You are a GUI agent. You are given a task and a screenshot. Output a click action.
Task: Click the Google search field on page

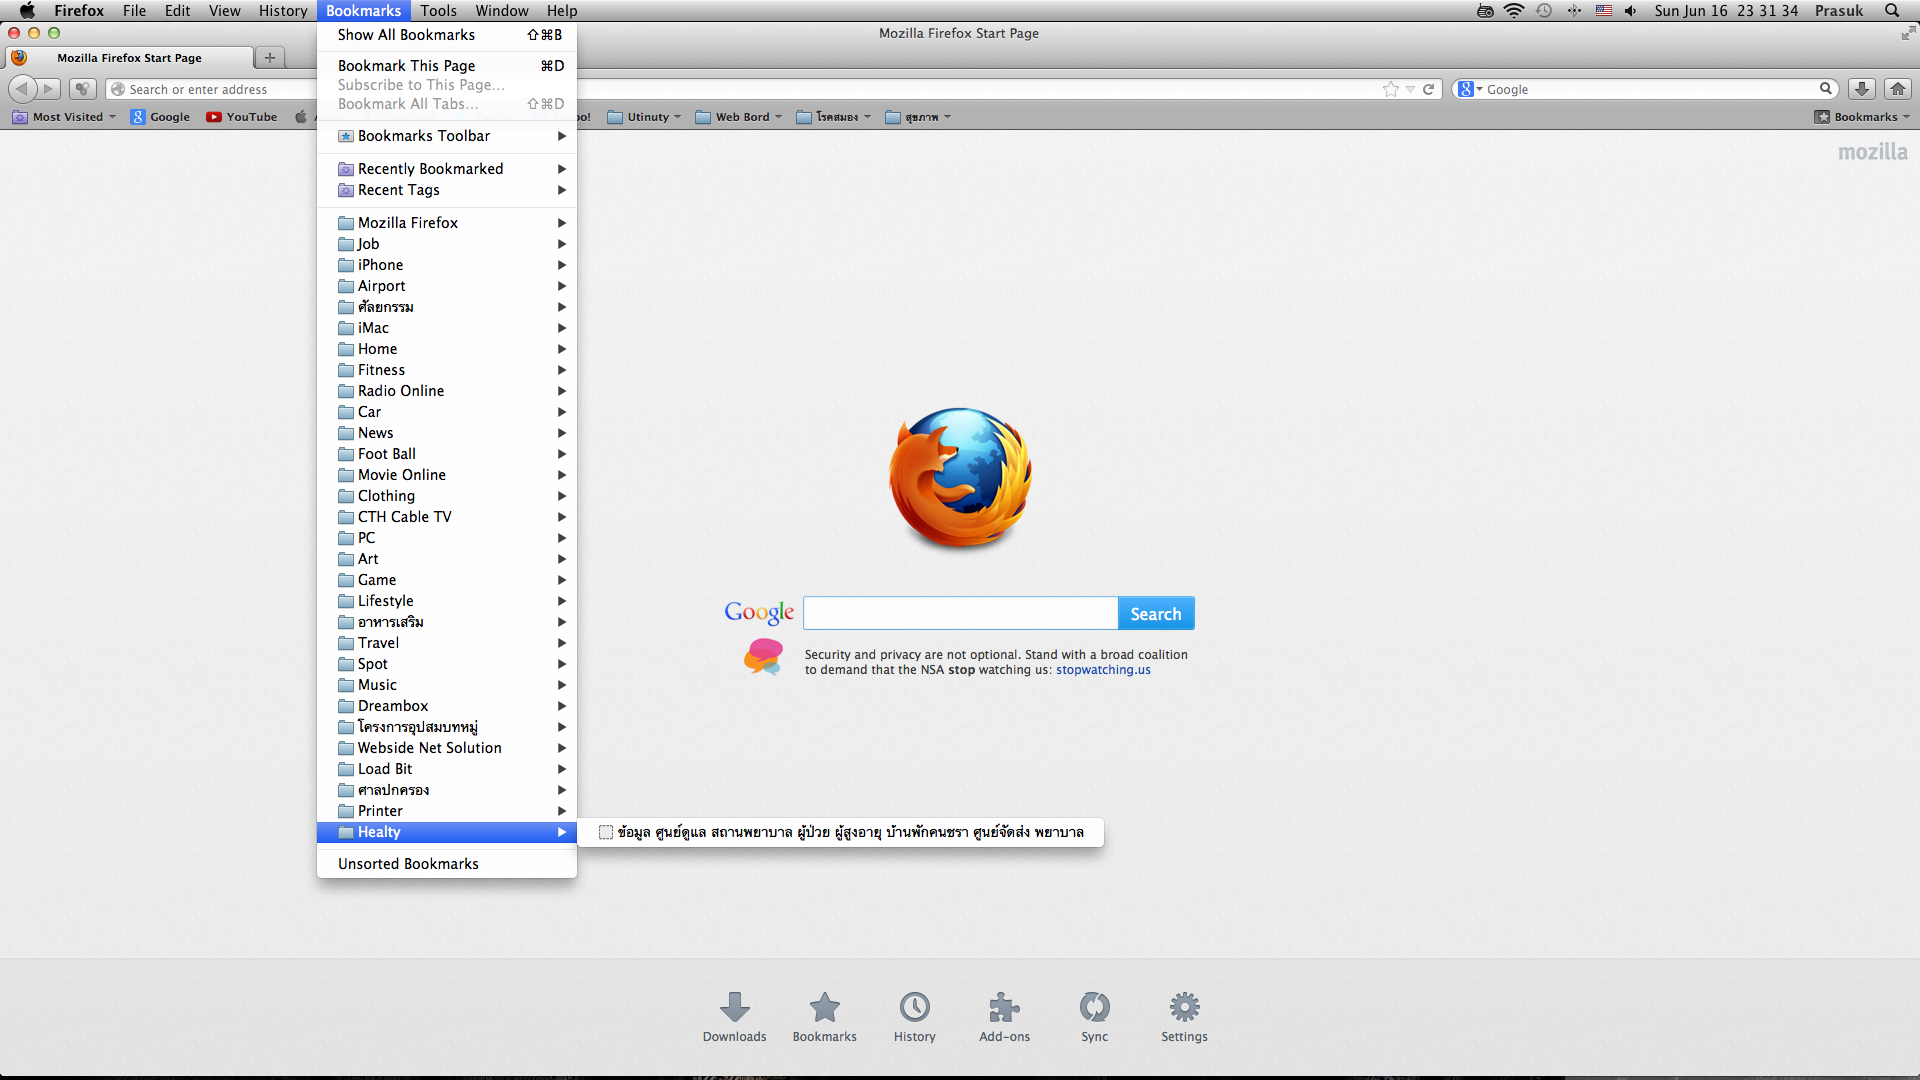coord(960,613)
